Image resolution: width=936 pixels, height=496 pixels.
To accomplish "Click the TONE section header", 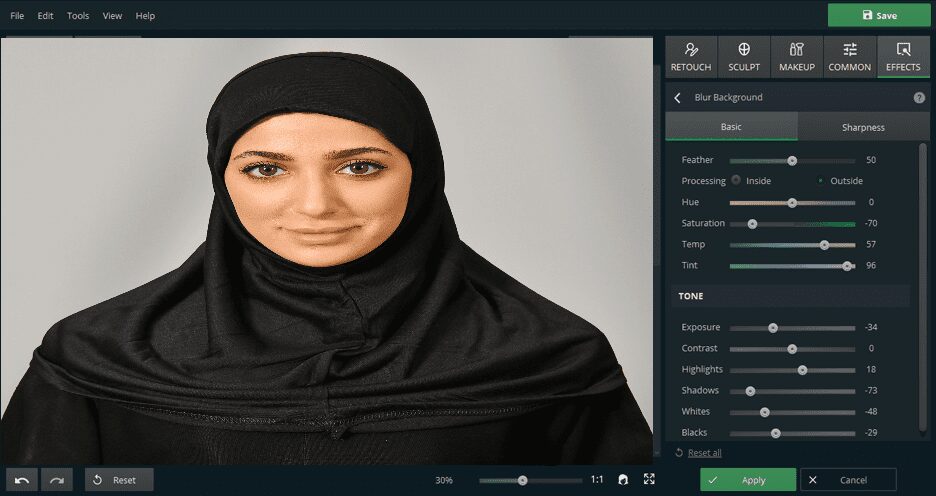I will (x=790, y=296).
